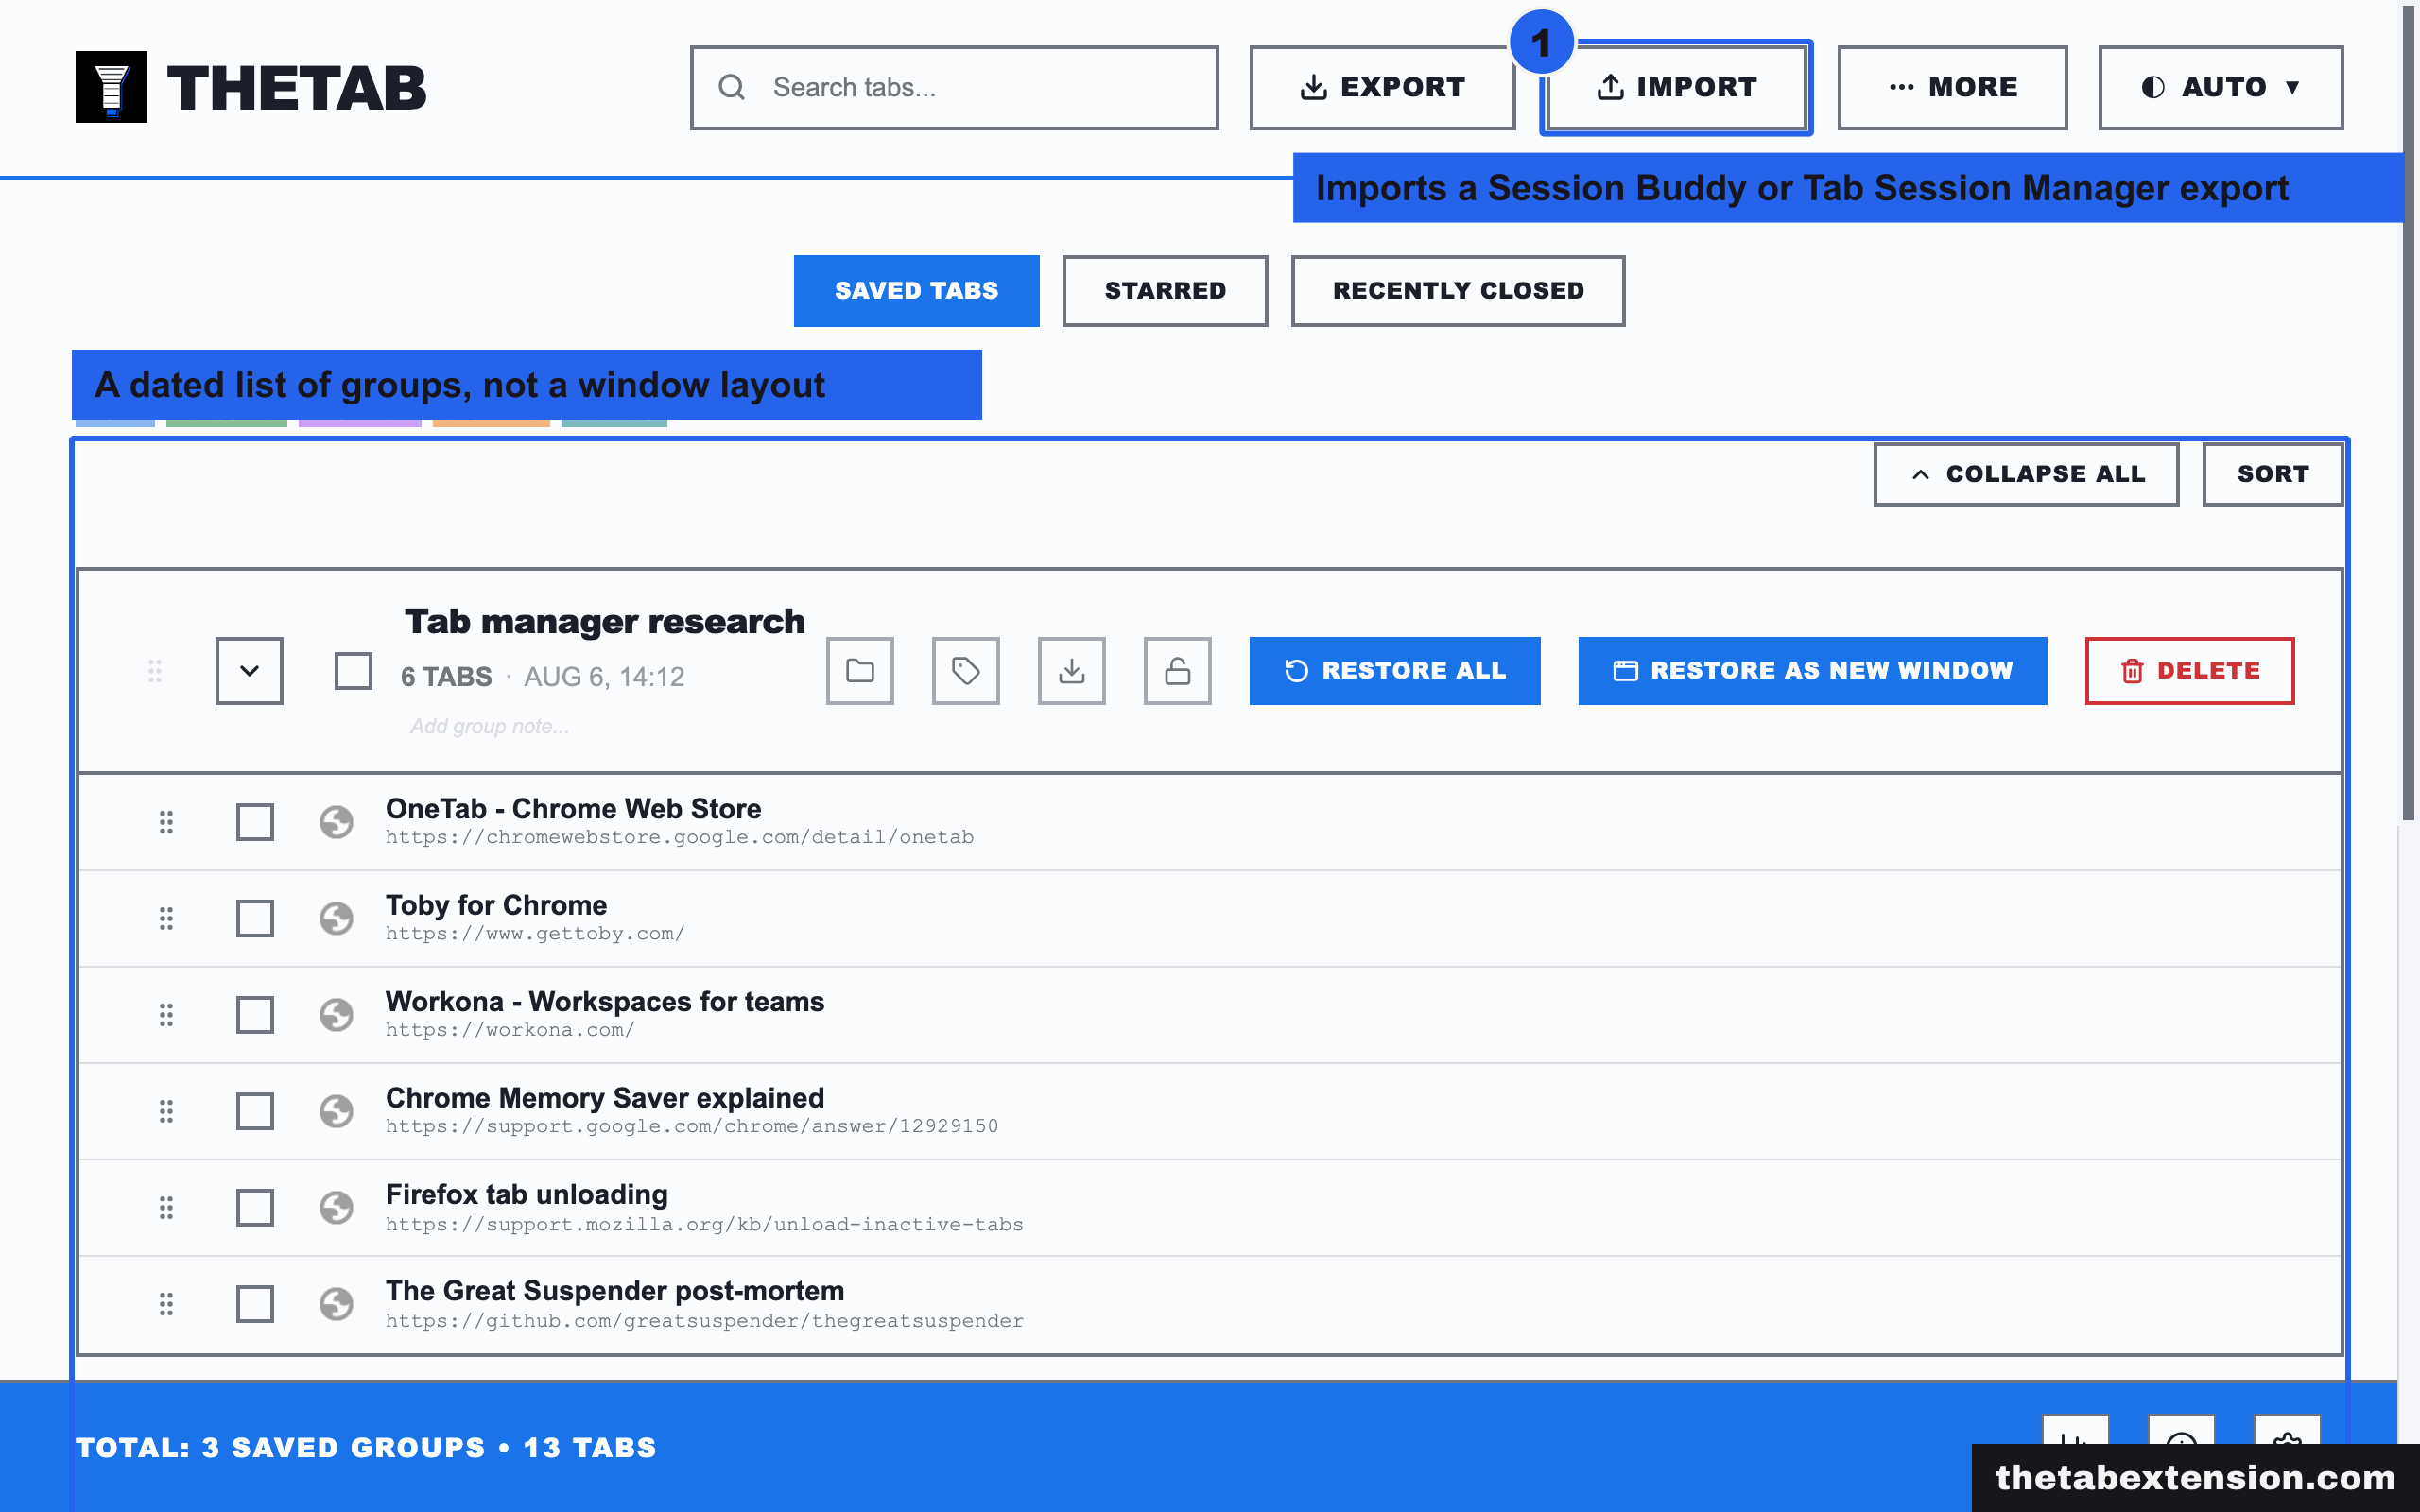Click the globe favicon of OneTab - Chrome Web Store
2420x1512 pixels.
coord(336,822)
